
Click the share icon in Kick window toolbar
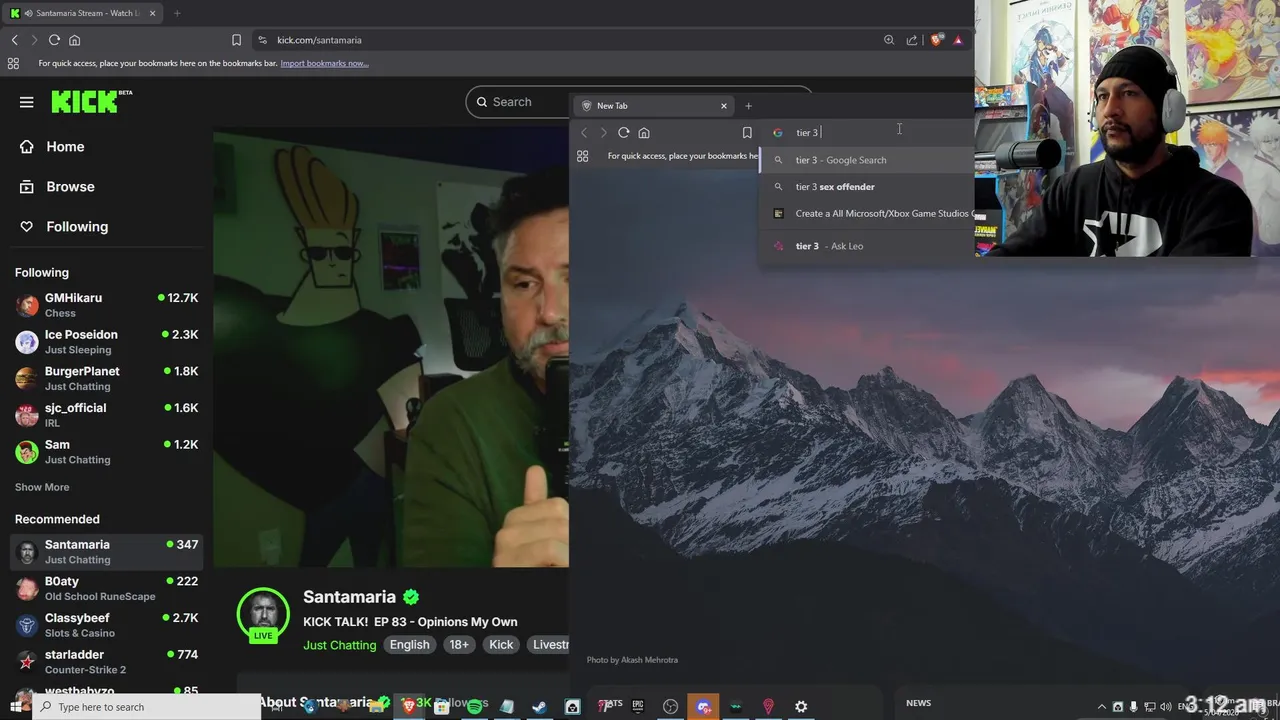pos(912,40)
